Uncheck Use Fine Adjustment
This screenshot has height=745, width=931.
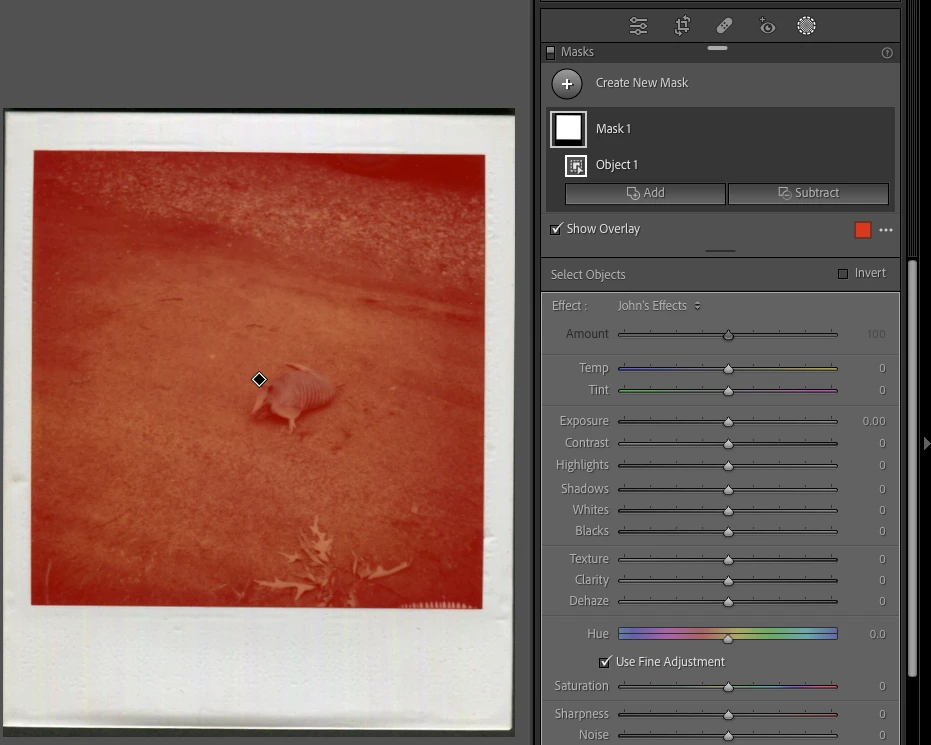coord(604,661)
